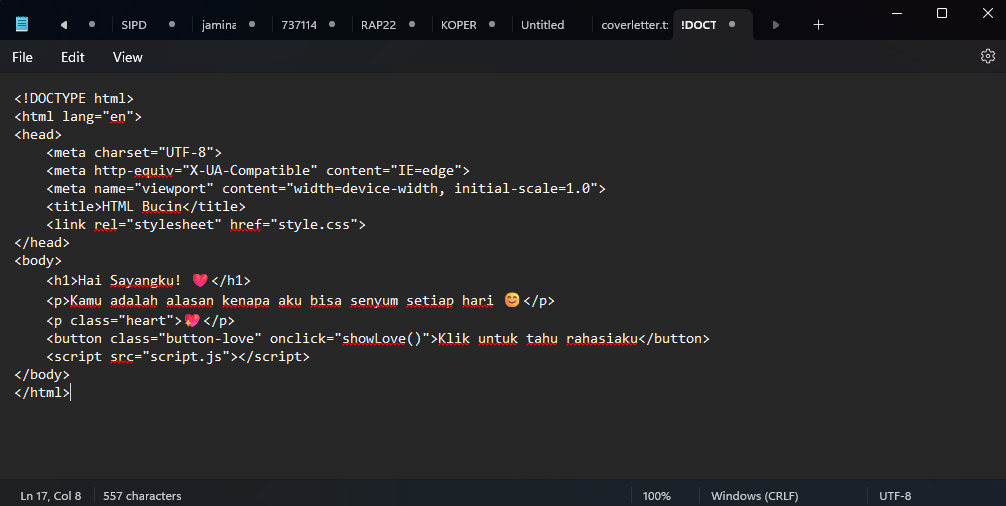Click the closing </head> tag line

pyautogui.click(x=42, y=242)
